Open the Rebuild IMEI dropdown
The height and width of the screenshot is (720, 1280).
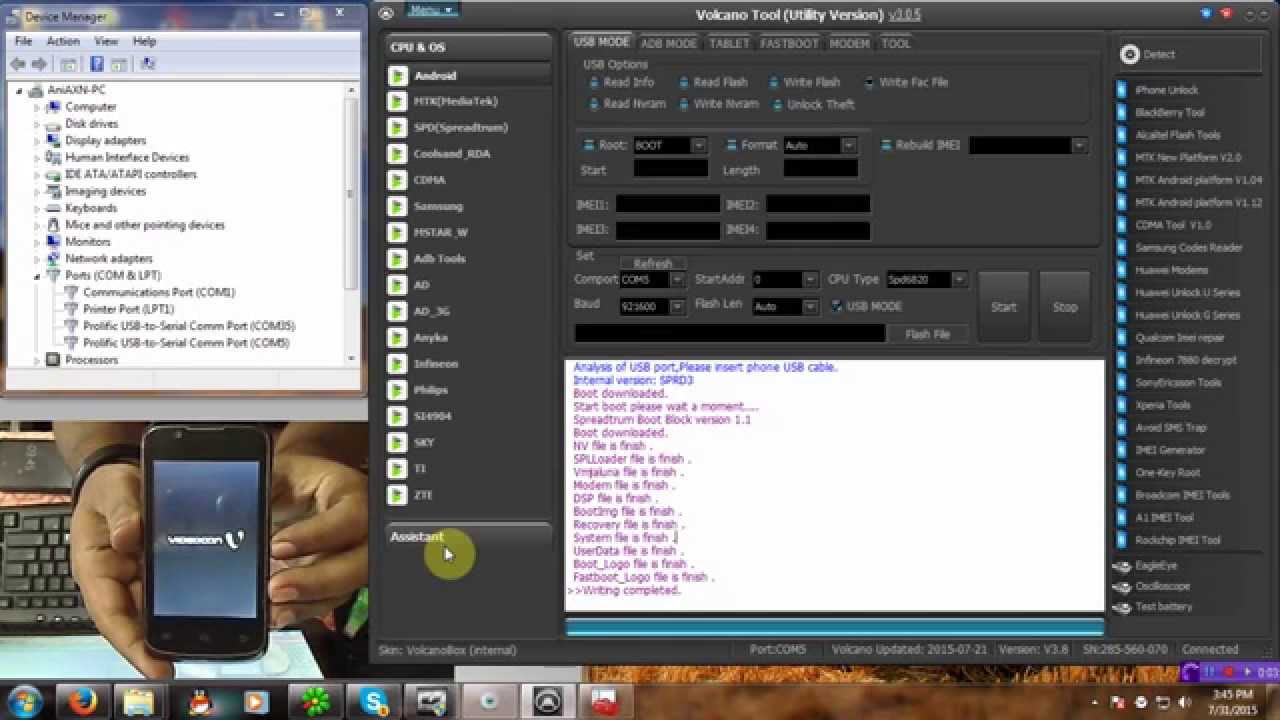pyautogui.click(x=1078, y=145)
